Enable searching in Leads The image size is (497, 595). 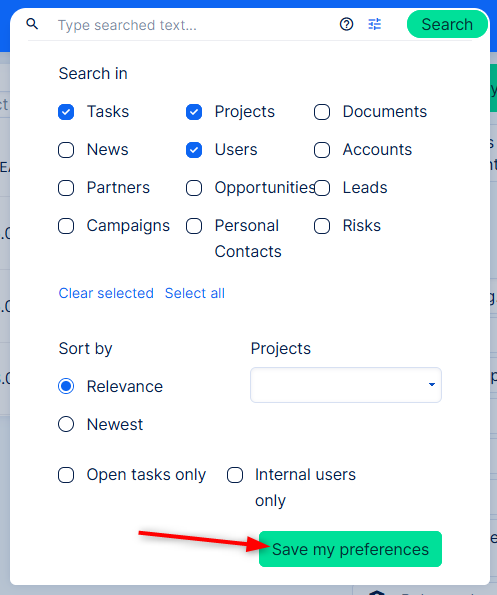(322, 188)
